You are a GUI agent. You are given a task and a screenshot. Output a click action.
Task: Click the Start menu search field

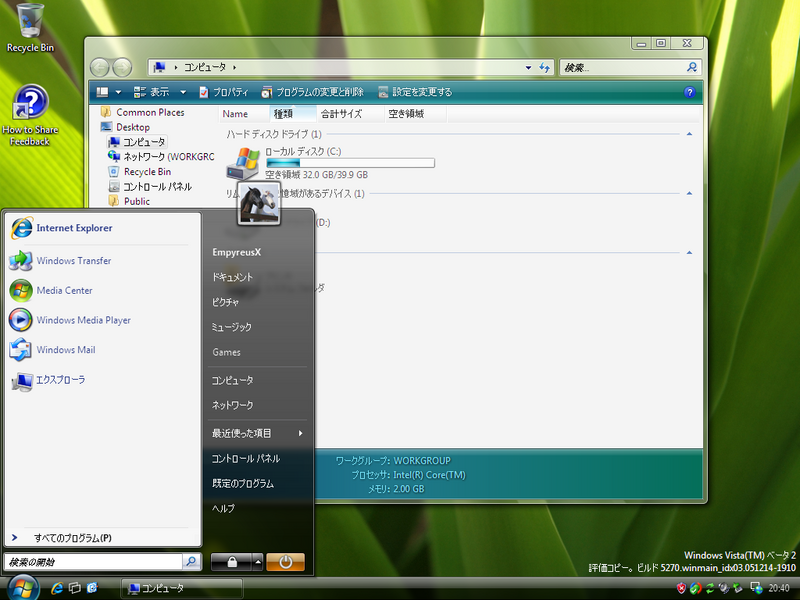[92, 562]
